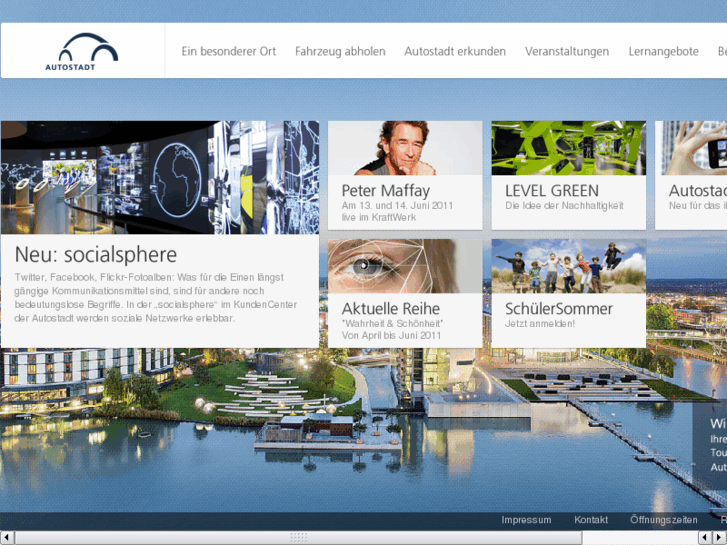Image resolution: width=727 pixels, height=545 pixels.
Task: Click the Autostadt logo
Action: 82,51
